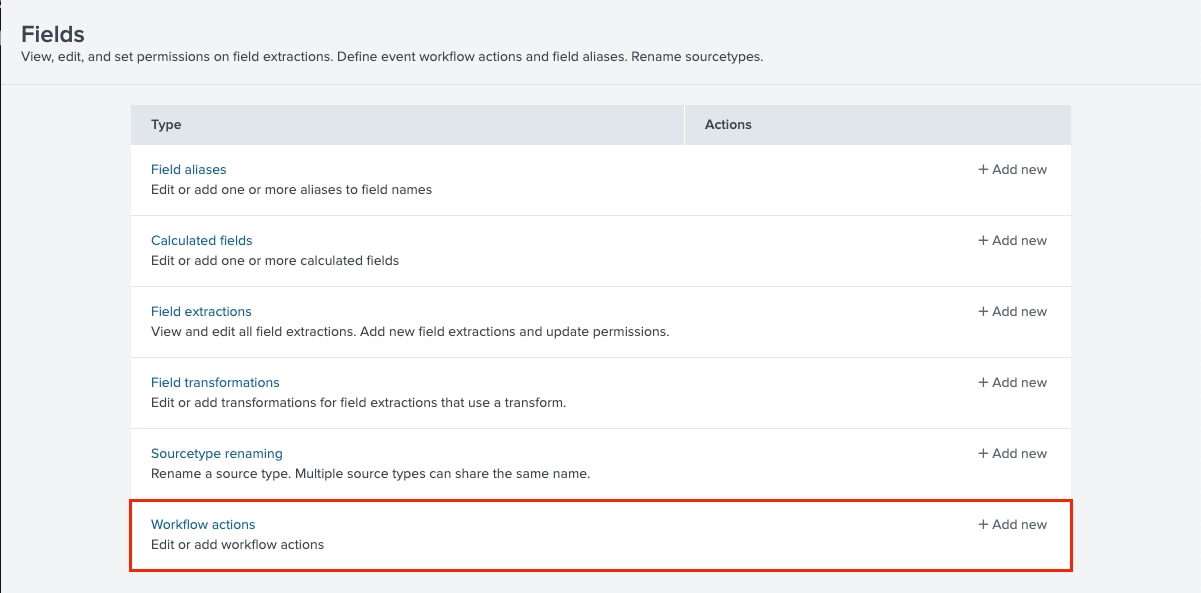Click the 'Edit or add workflow actions' description
1201x593 pixels.
(237, 545)
